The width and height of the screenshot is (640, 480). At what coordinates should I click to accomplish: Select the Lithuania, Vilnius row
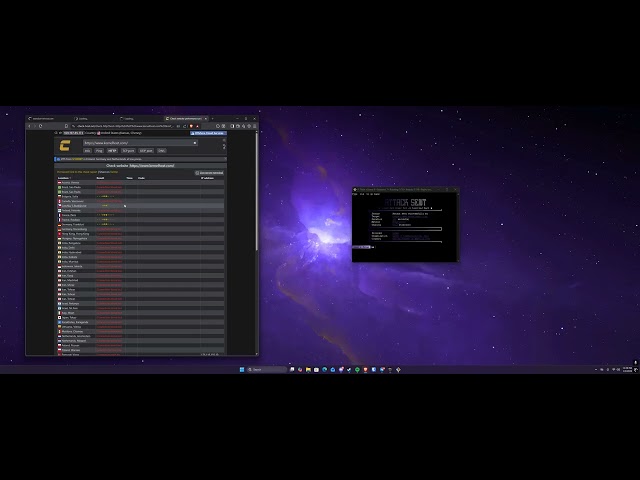tap(140, 327)
